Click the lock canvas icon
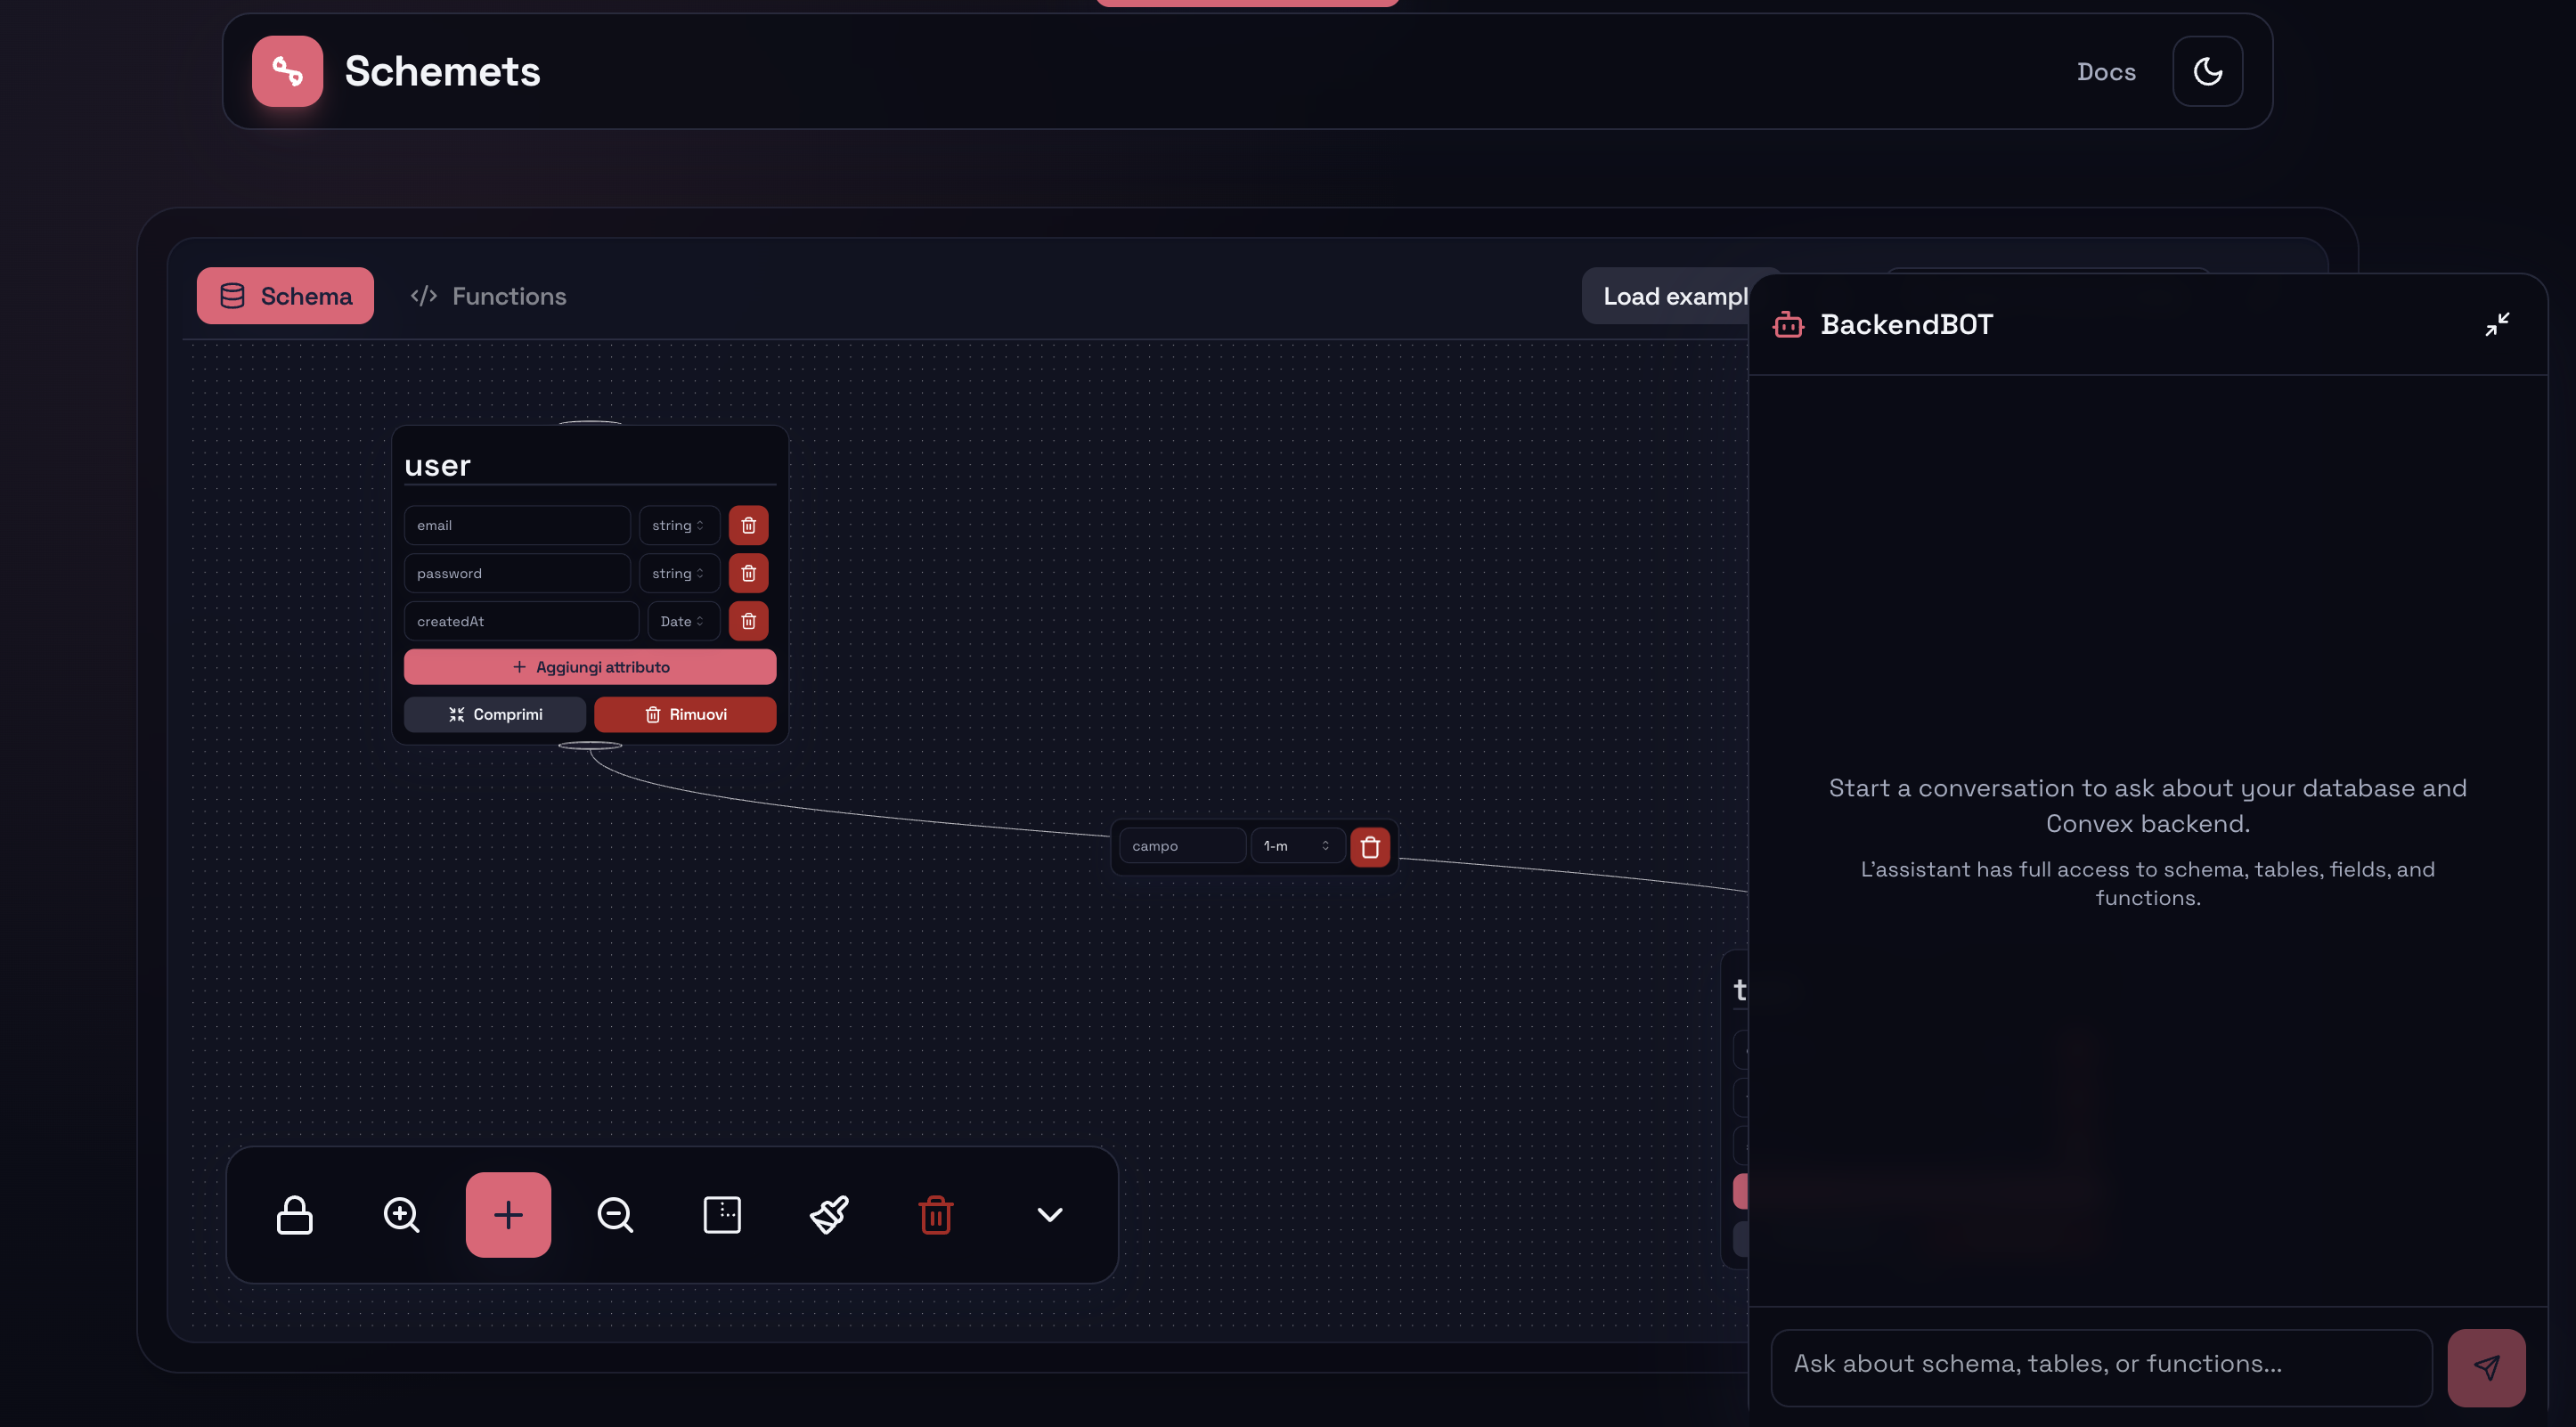2576x1427 pixels. coord(294,1215)
